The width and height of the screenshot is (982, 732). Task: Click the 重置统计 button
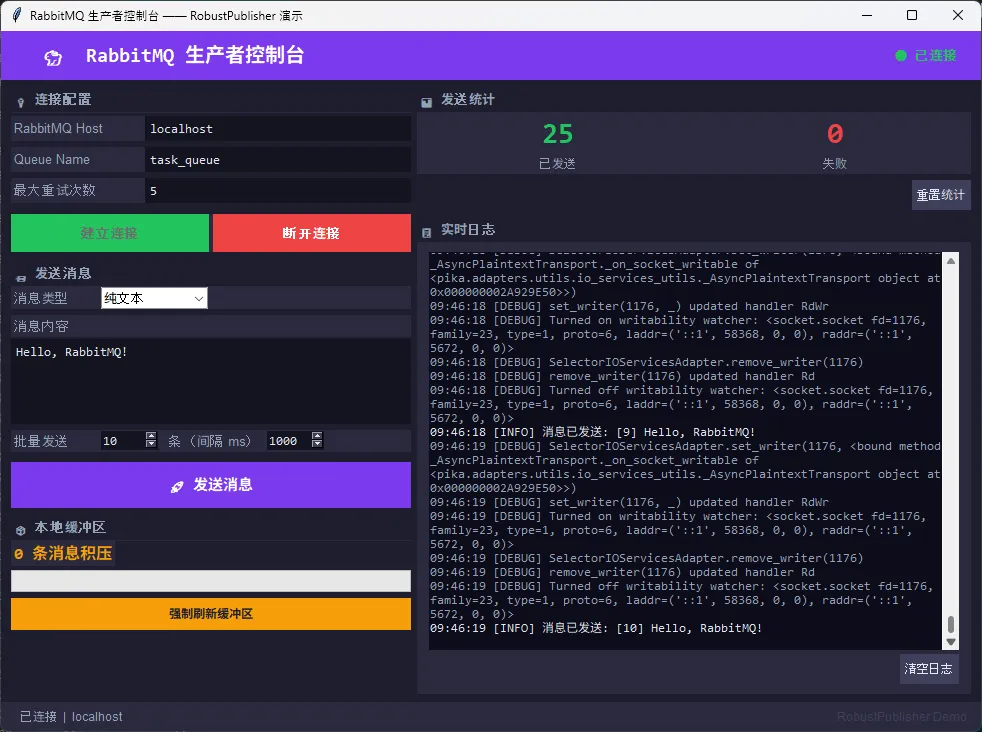point(941,195)
